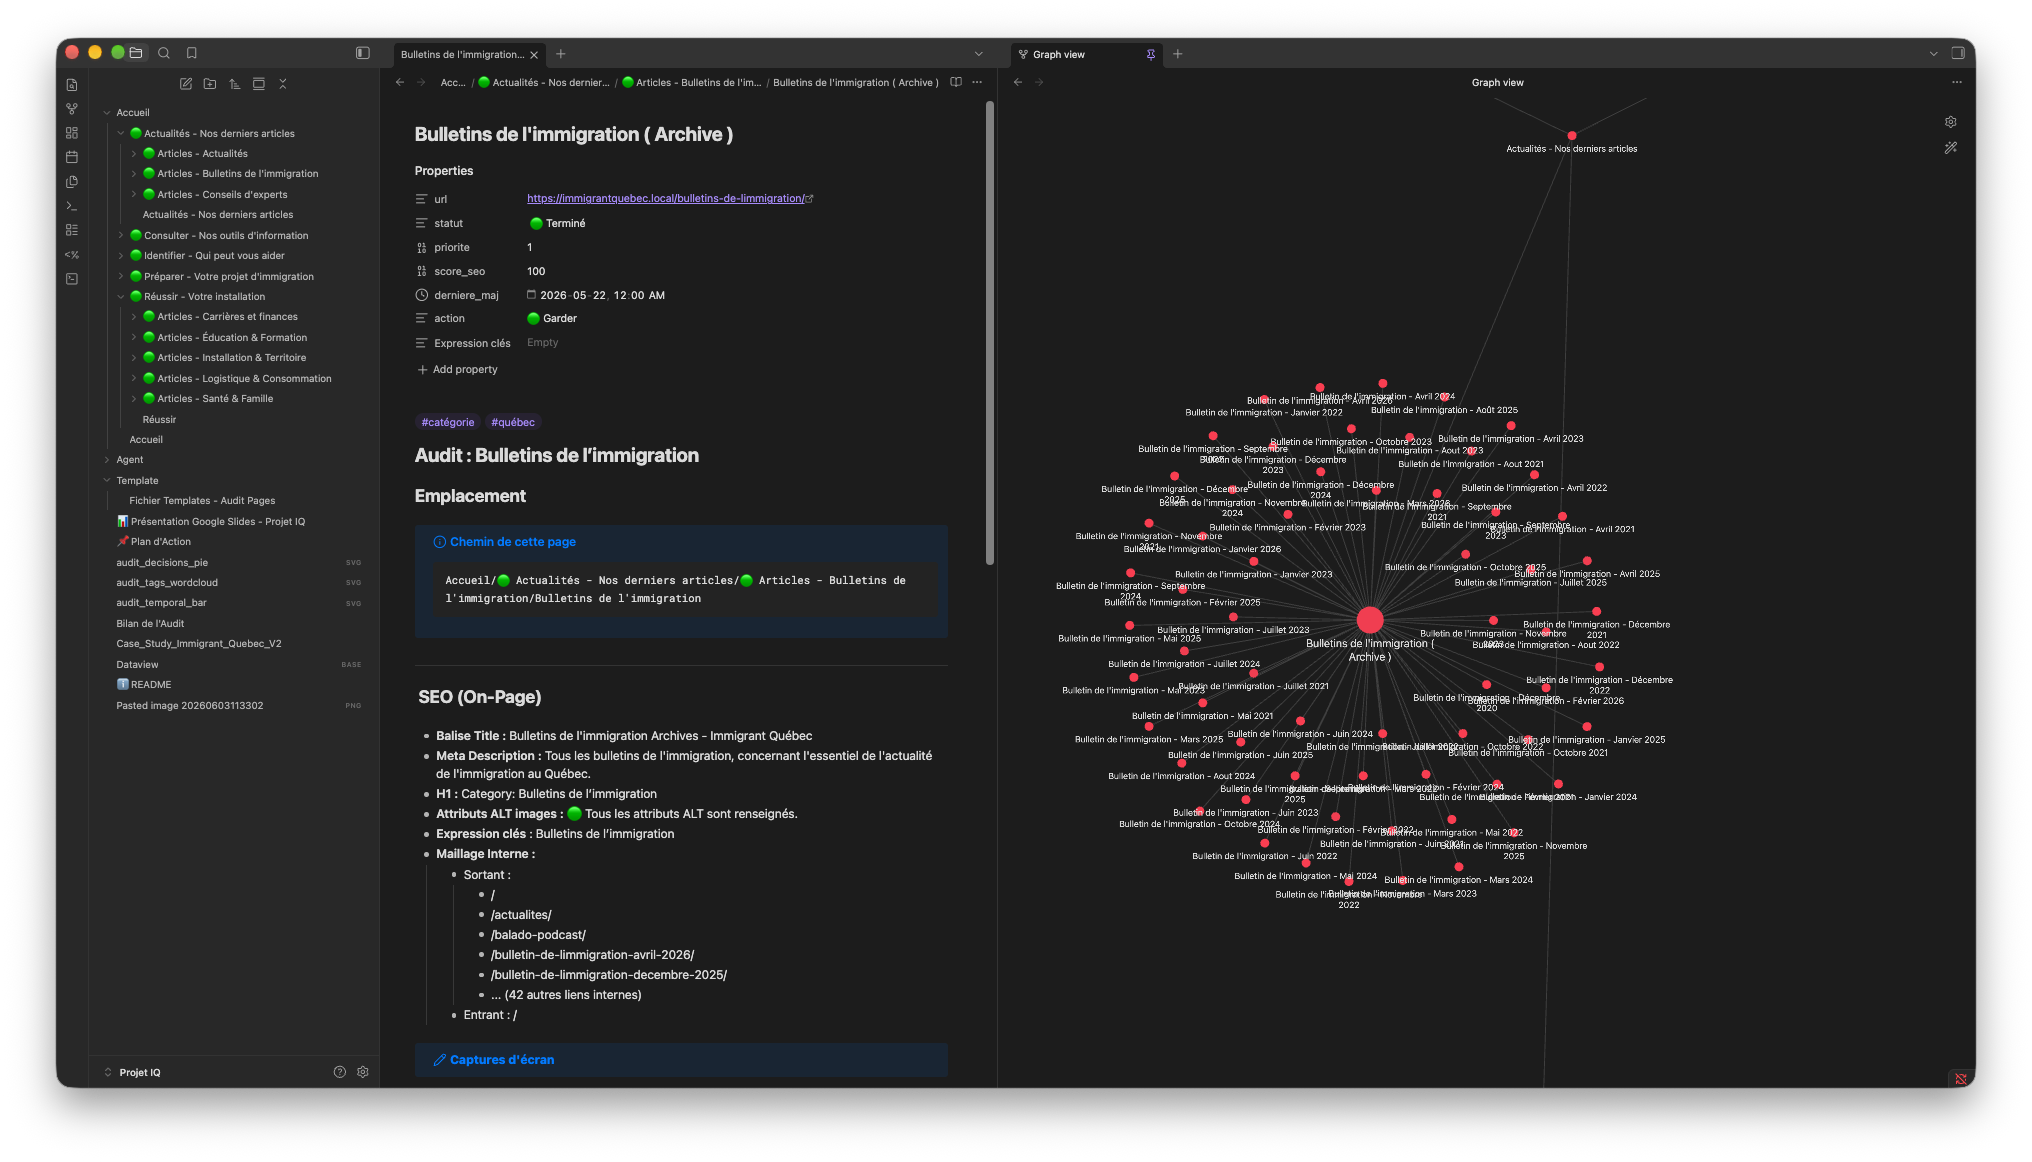2032x1162 pixels.
Task: Create a new note icon
Action: coord(186,84)
